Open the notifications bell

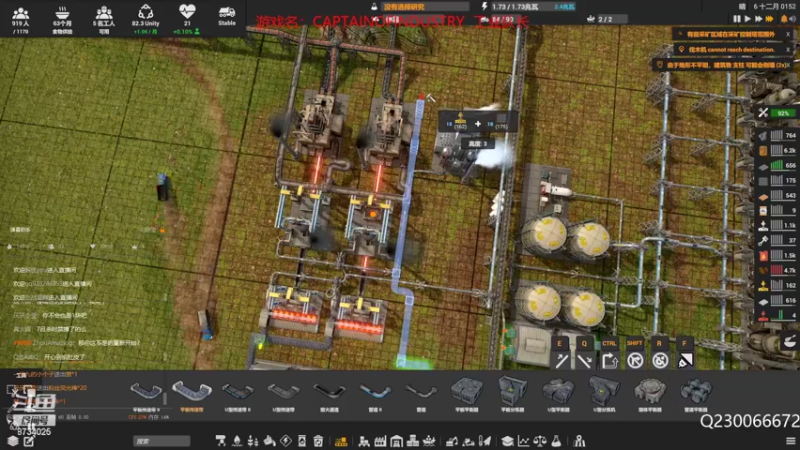tap(784, 19)
